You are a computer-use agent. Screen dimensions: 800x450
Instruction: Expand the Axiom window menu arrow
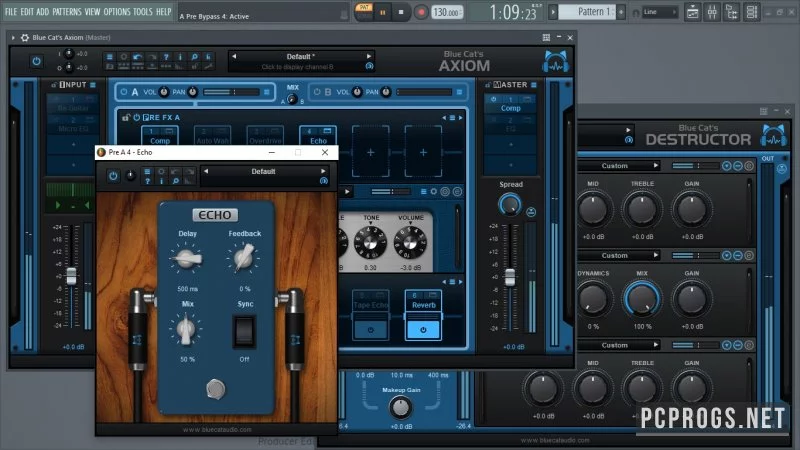13,37
